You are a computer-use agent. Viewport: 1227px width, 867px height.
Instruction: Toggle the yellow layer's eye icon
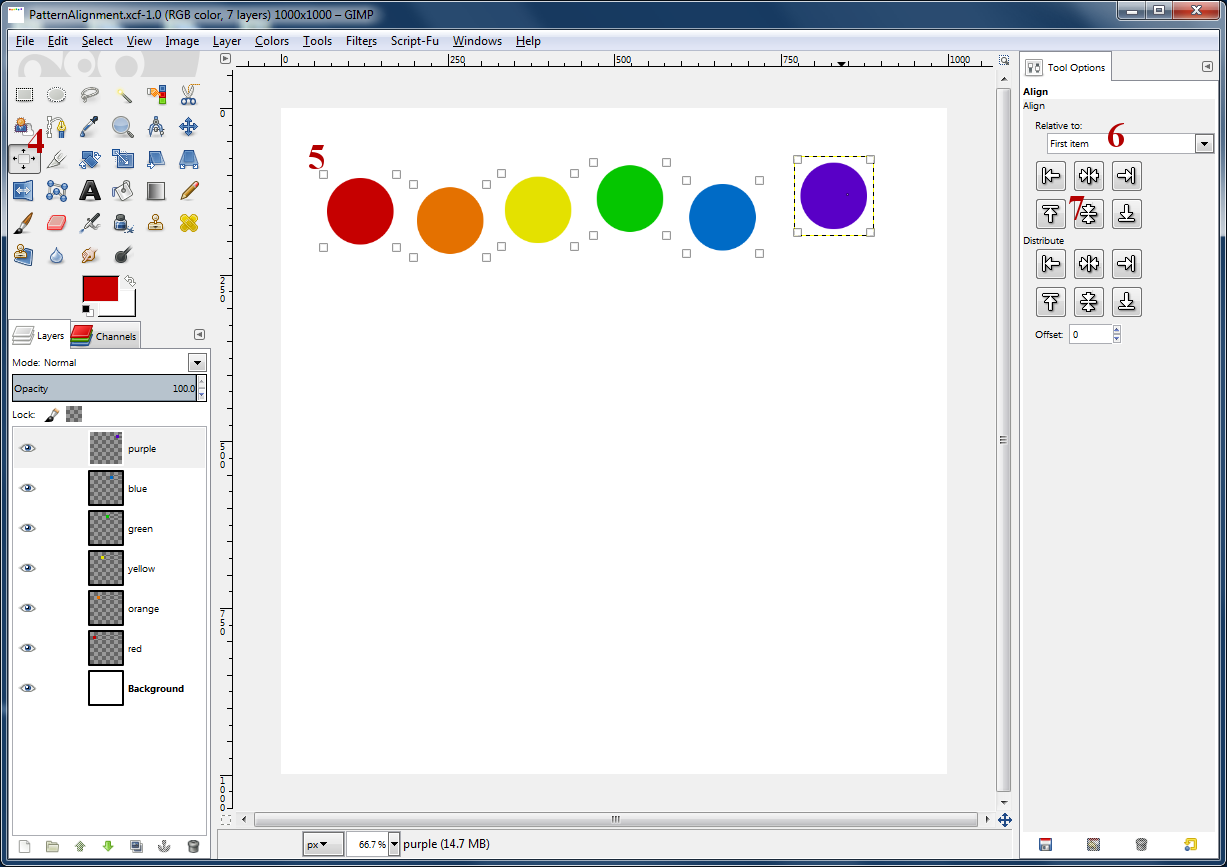[28, 568]
